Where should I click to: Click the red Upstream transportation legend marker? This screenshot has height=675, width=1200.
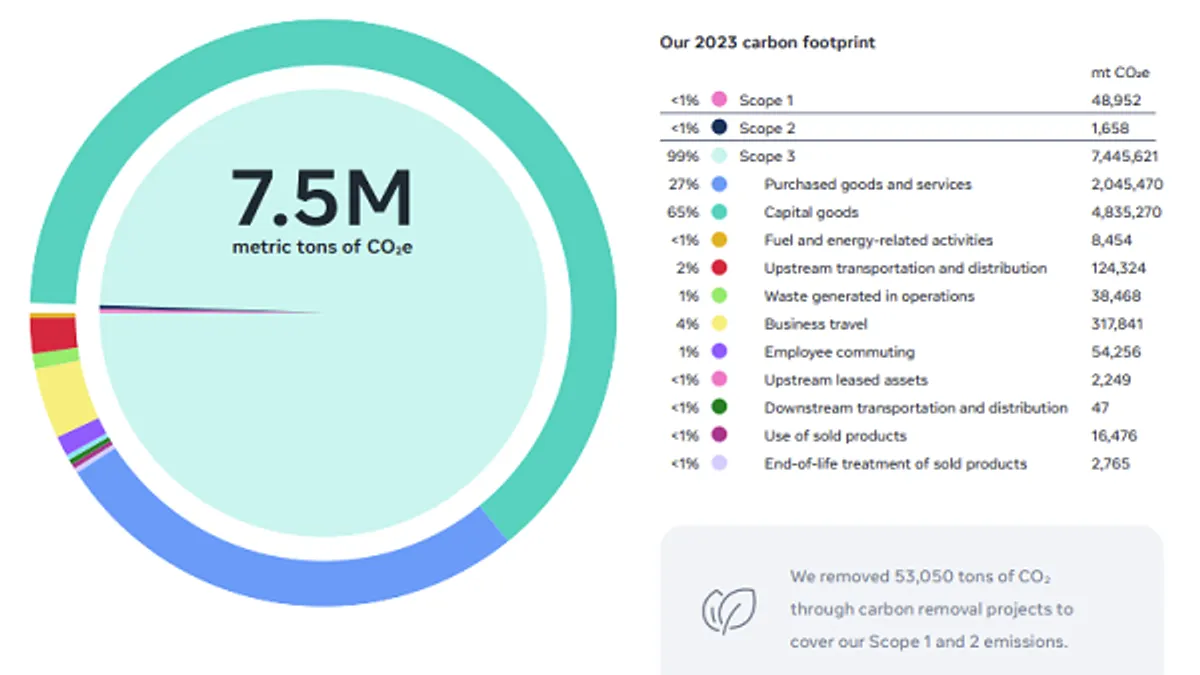click(x=718, y=267)
